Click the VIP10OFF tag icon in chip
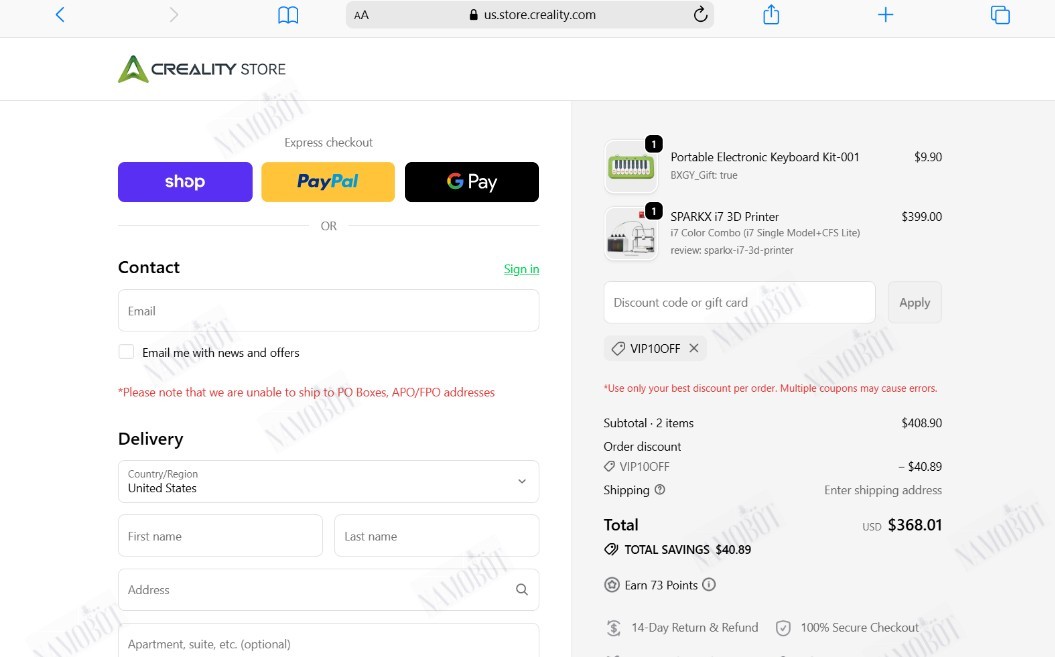1055x657 pixels. click(x=618, y=348)
